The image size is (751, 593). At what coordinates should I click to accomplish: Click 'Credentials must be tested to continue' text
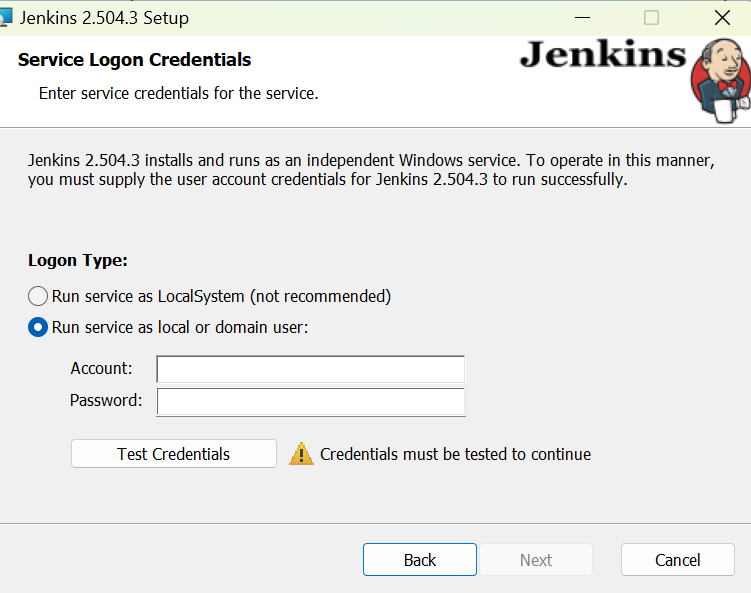coord(455,454)
